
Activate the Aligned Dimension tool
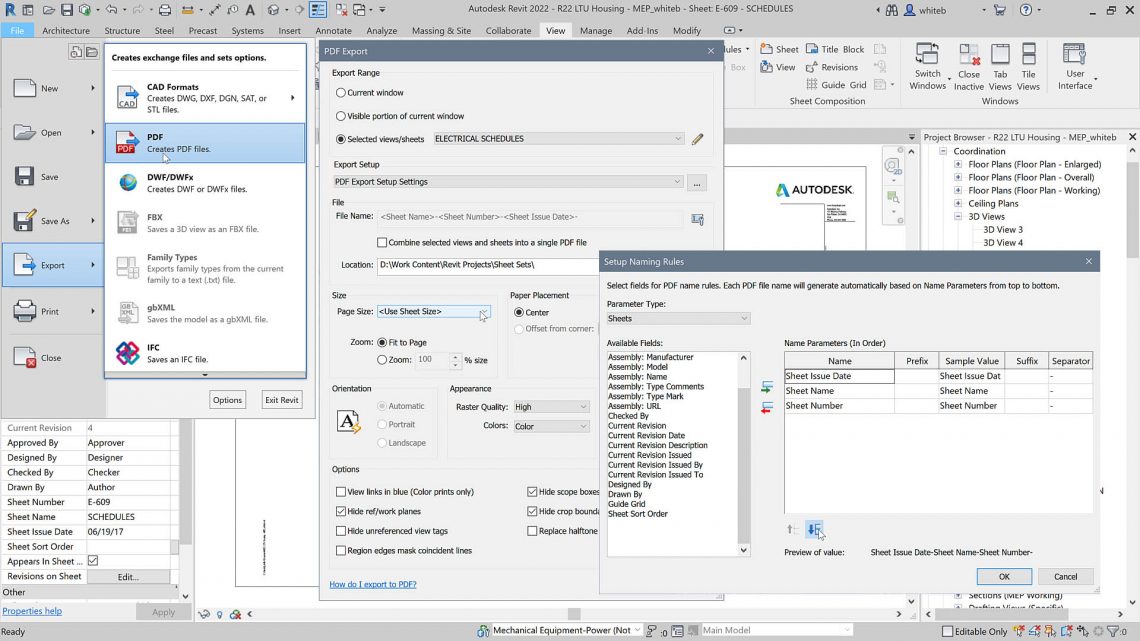point(189,10)
